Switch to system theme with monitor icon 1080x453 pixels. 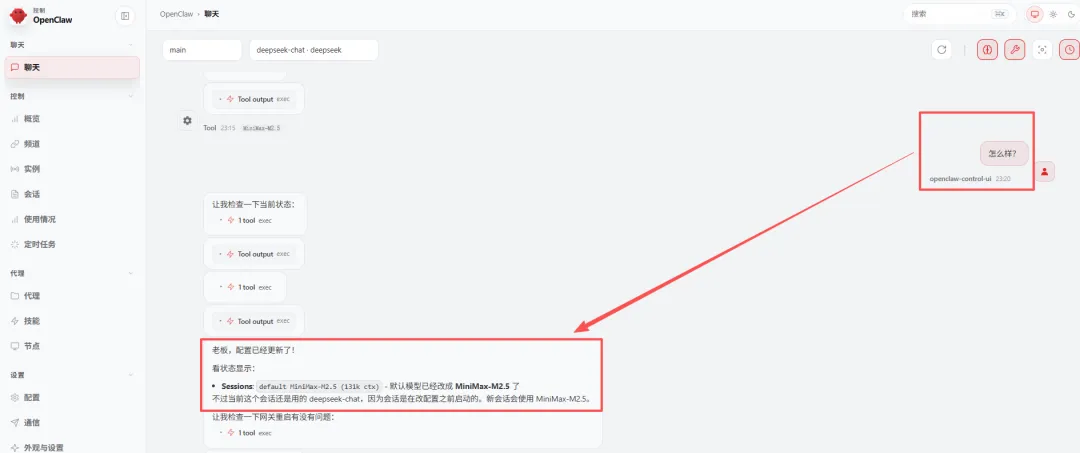(x=1035, y=14)
